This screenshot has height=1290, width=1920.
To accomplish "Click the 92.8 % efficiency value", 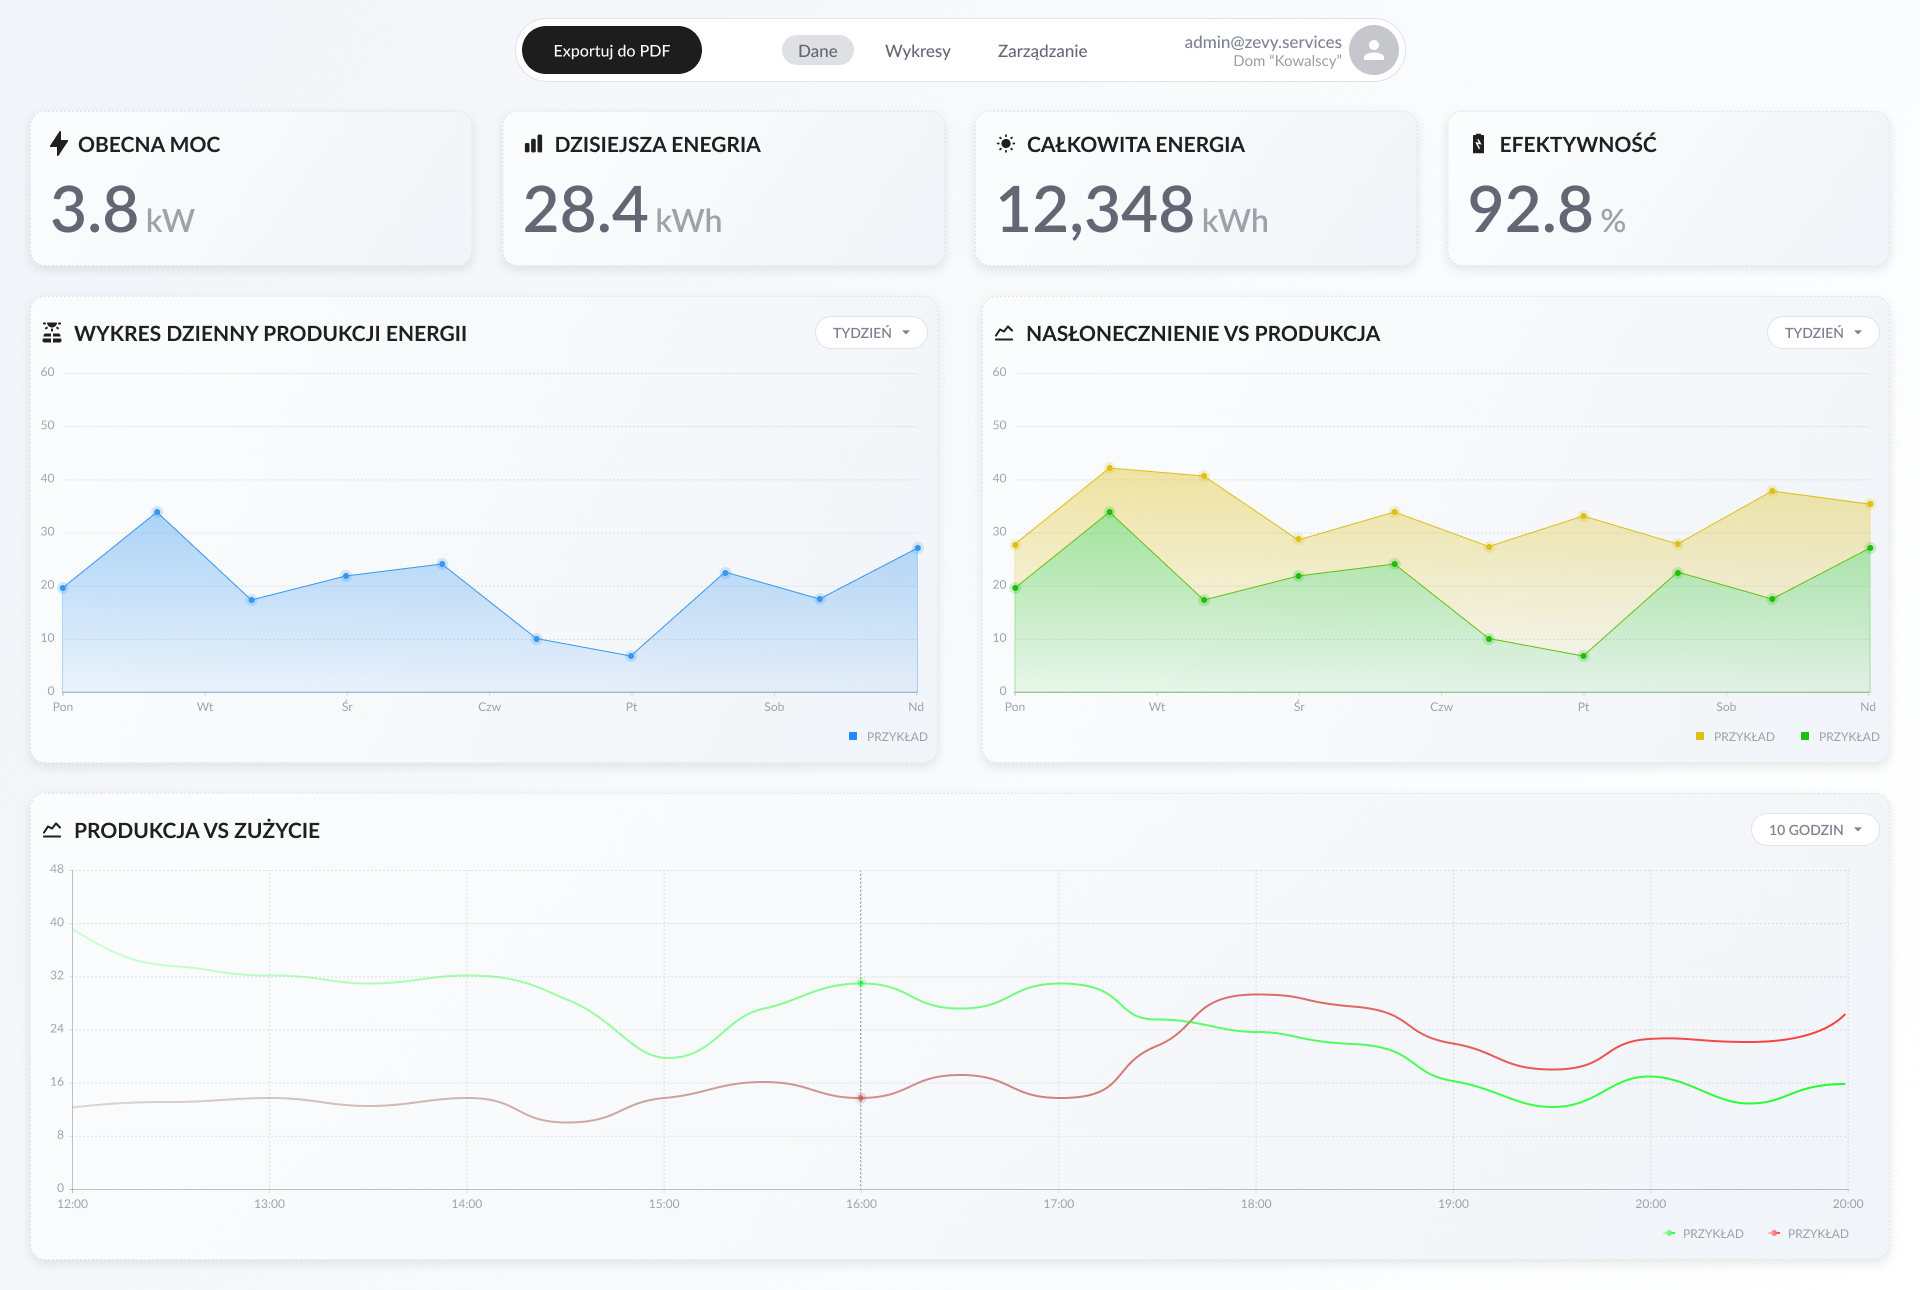I will (x=1547, y=211).
